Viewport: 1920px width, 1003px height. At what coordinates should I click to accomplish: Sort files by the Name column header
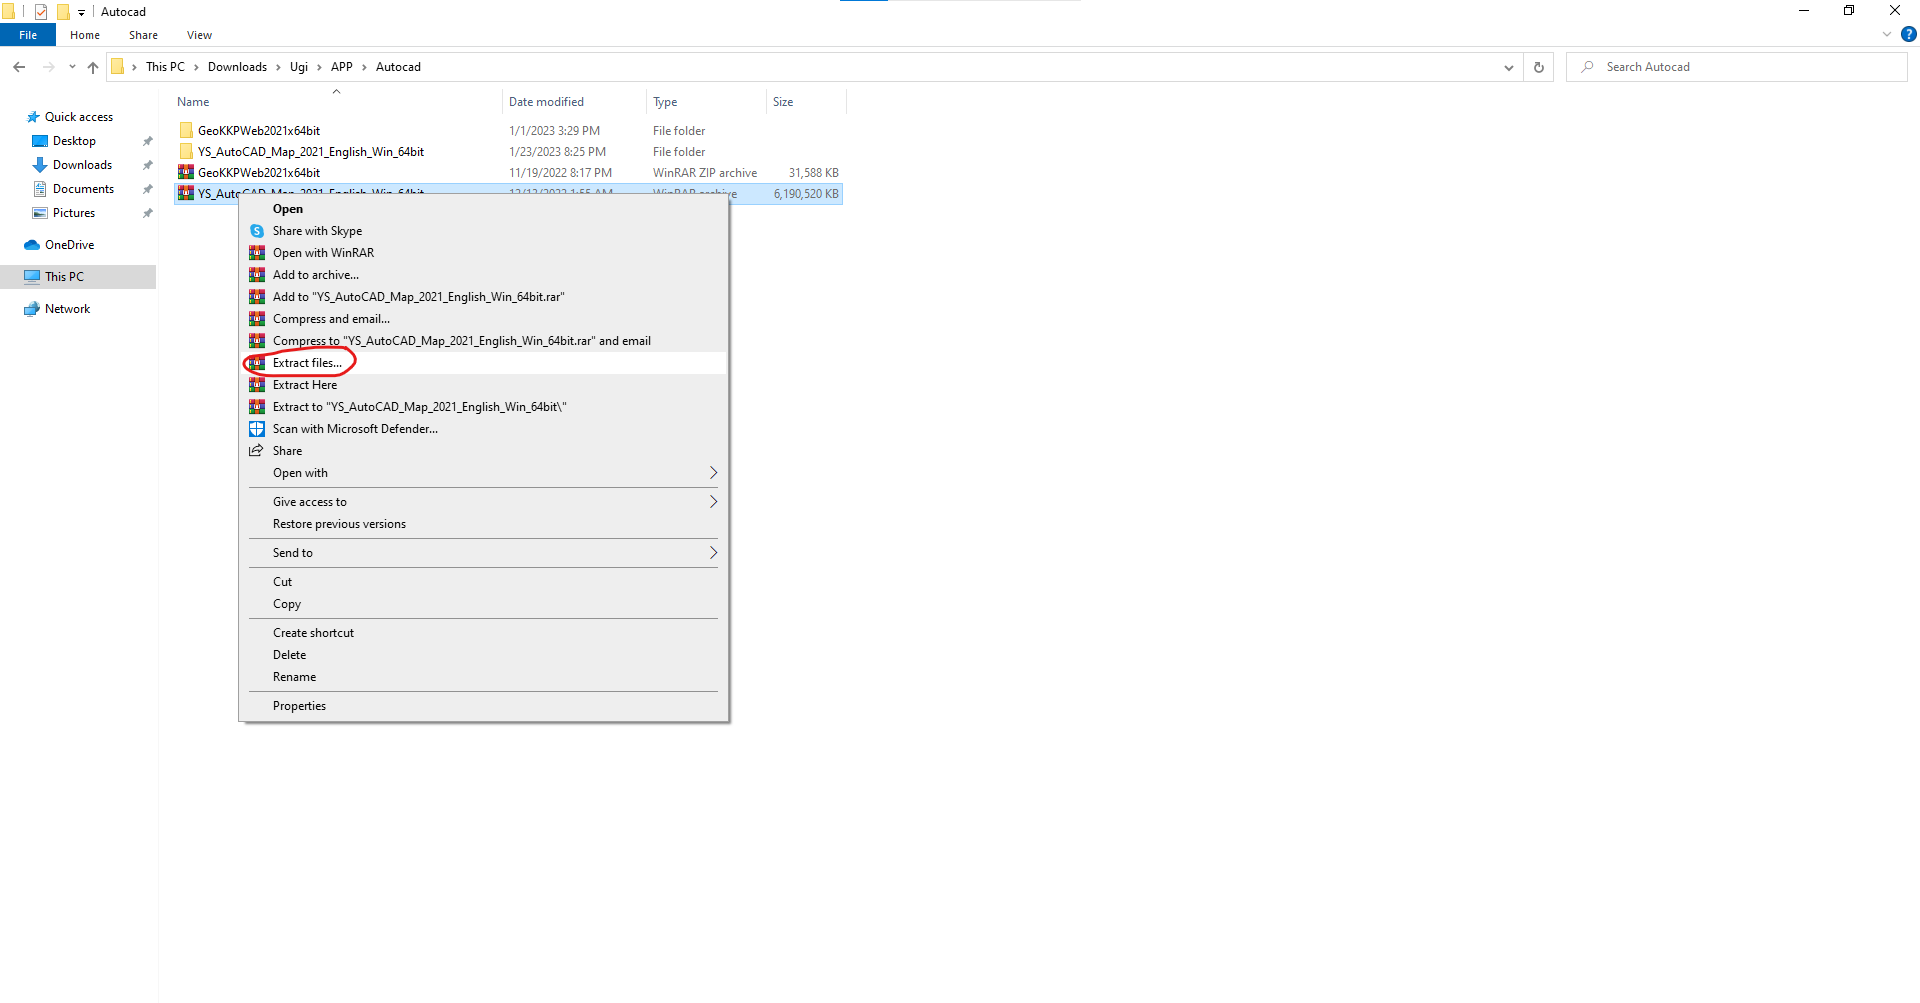point(337,102)
